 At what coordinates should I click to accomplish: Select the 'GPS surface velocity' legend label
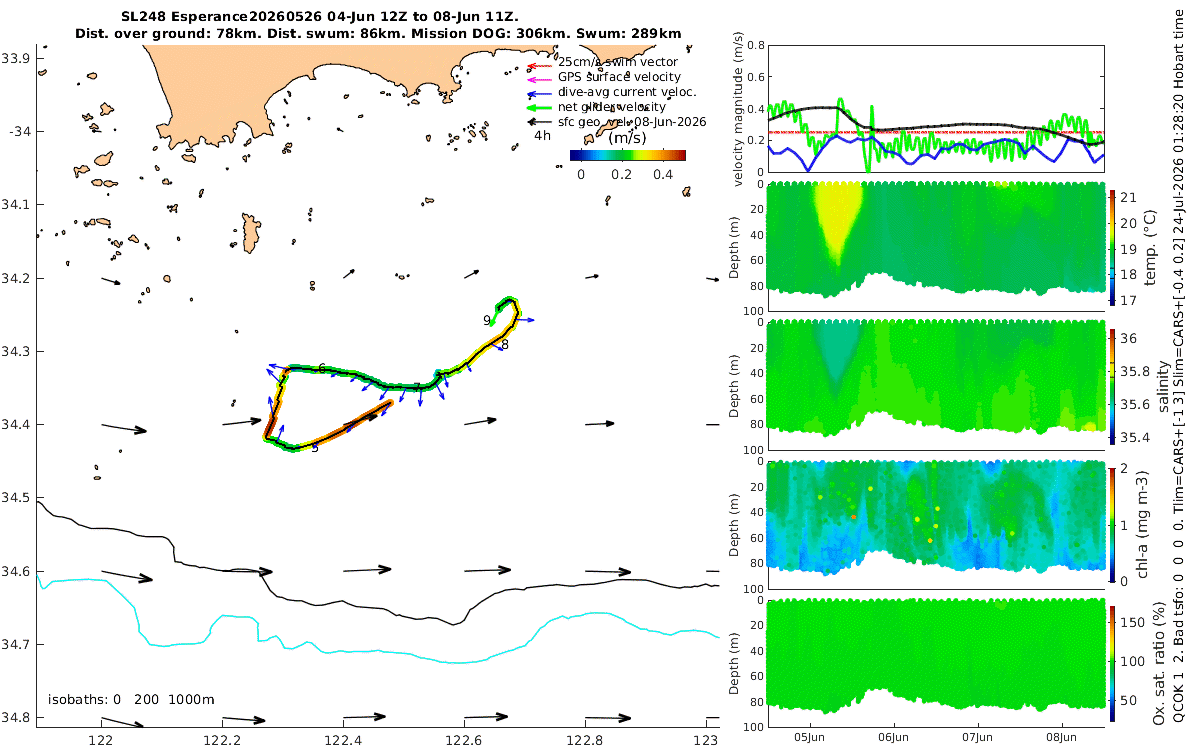619,76
